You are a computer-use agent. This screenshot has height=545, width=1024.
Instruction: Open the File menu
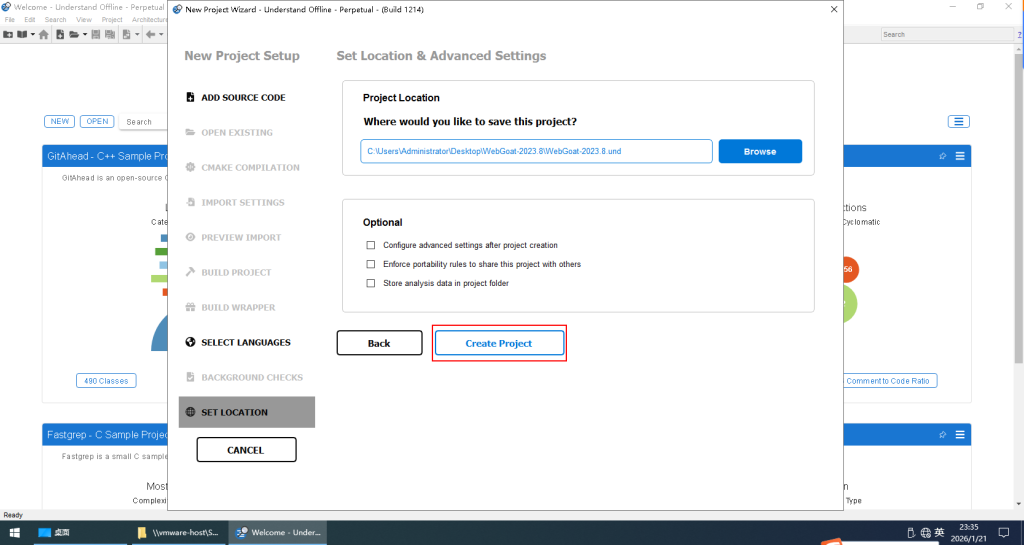10,19
